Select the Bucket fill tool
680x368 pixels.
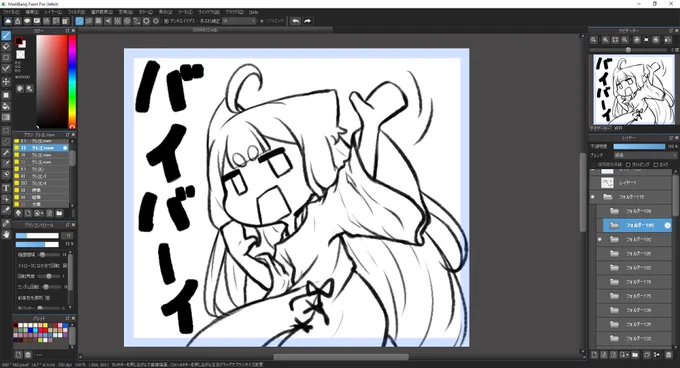tap(6, 106)
